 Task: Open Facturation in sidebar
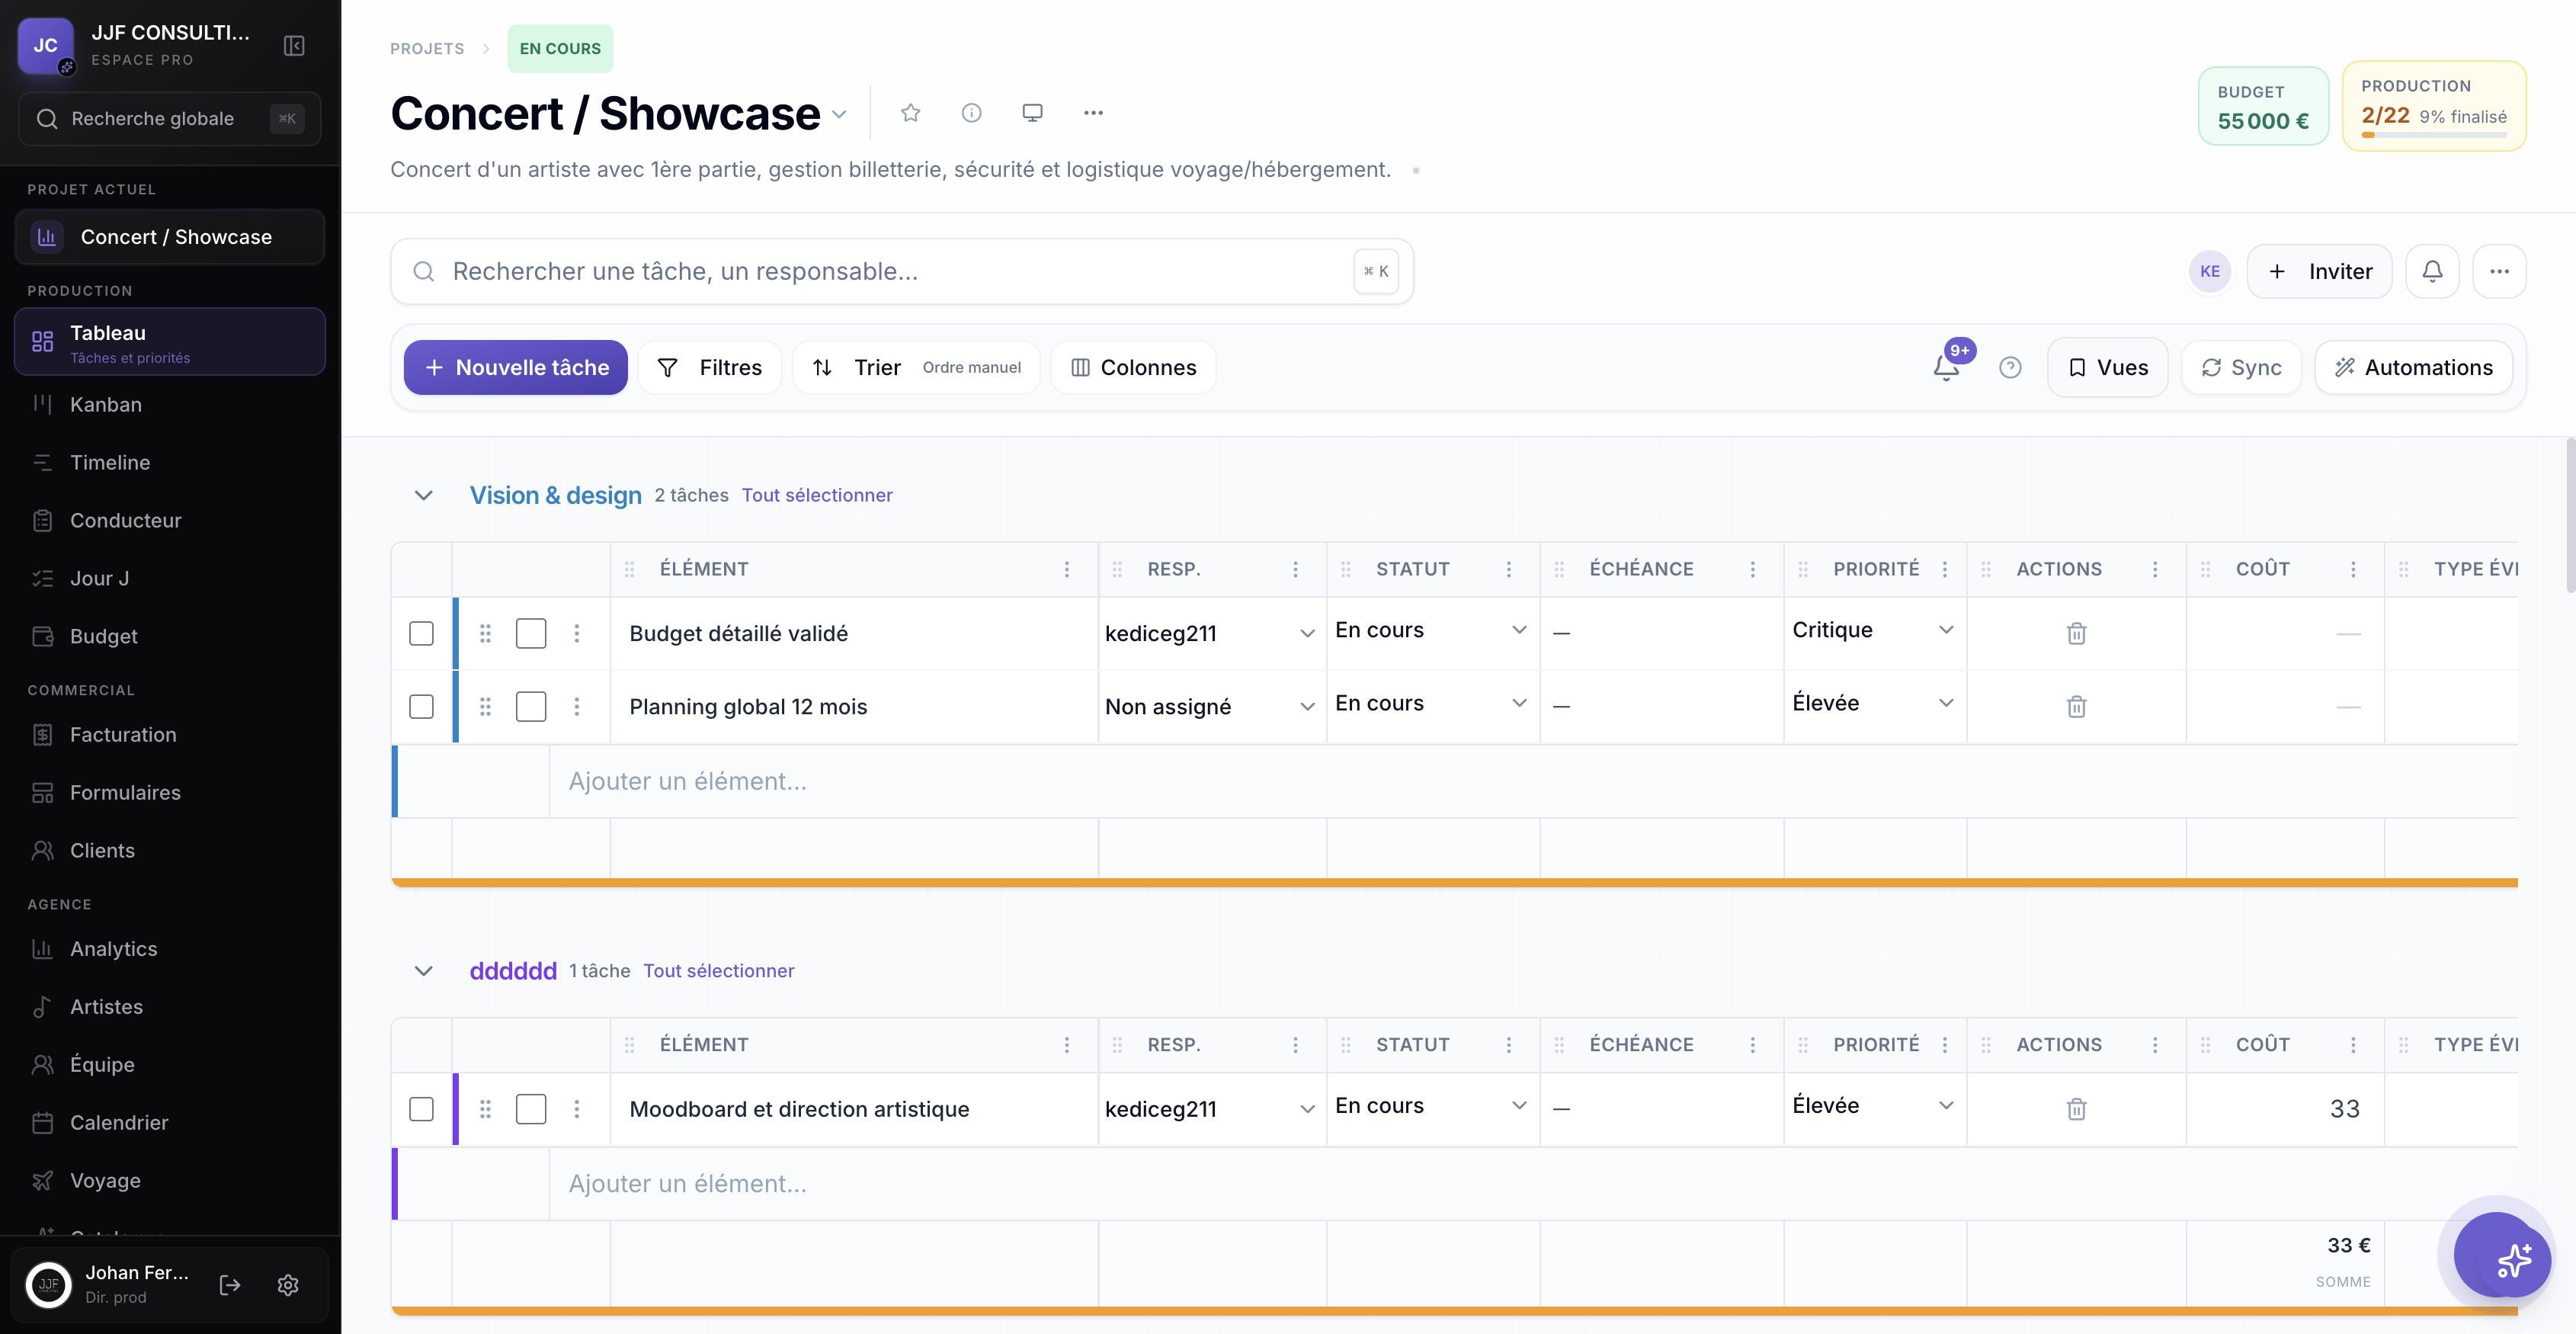(170, 735)
